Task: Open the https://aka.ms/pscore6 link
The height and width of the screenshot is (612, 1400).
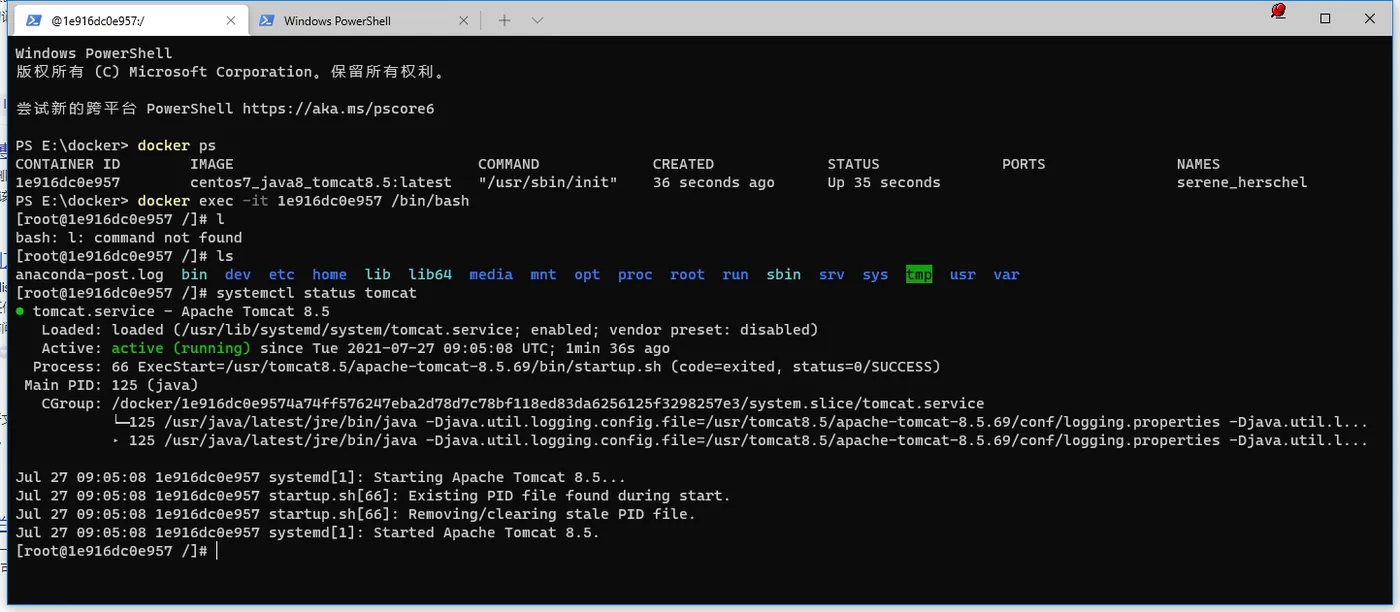Action: (338, 108)
